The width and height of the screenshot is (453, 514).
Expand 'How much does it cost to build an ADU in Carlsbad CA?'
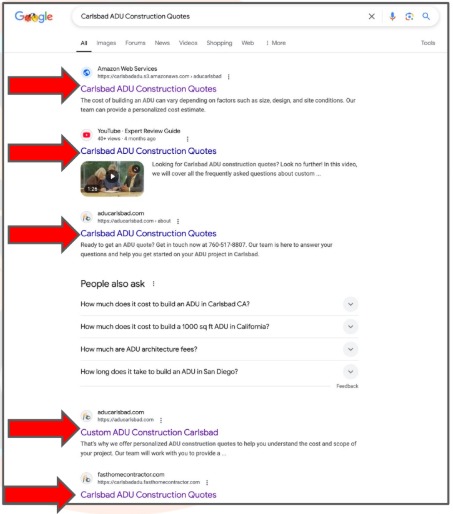point(219,304)
